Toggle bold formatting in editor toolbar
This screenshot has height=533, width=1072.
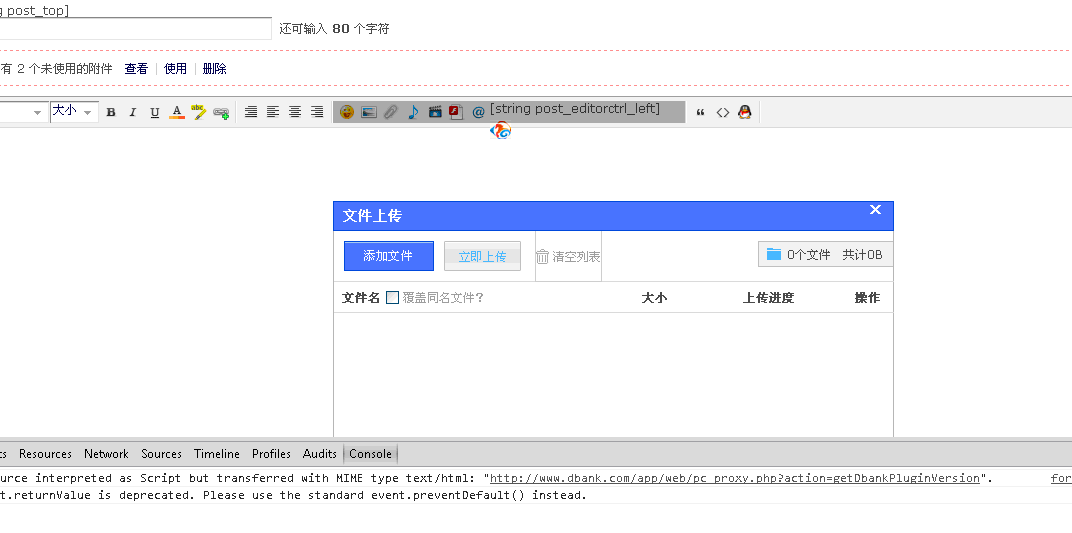111,113
